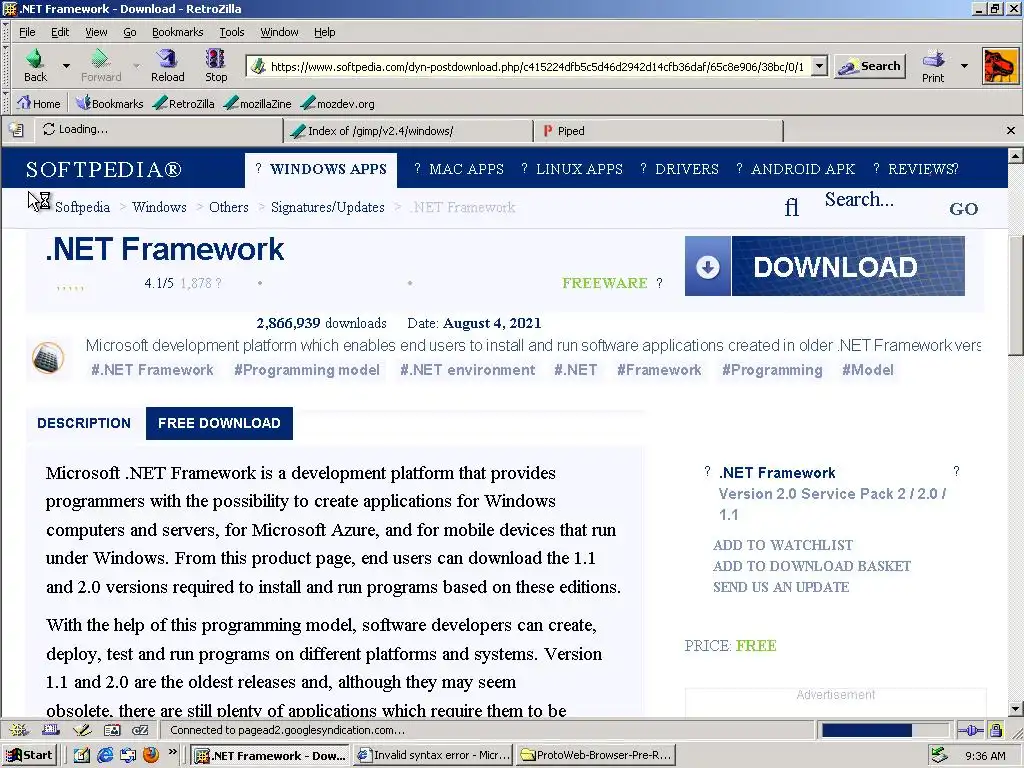Open the Go menu
The image size is (1024, 768).
[130, 32]
